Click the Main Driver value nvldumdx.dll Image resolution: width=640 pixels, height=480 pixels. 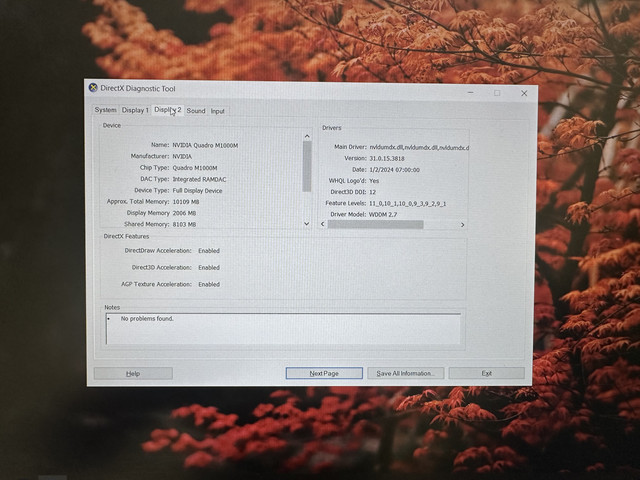419,147
